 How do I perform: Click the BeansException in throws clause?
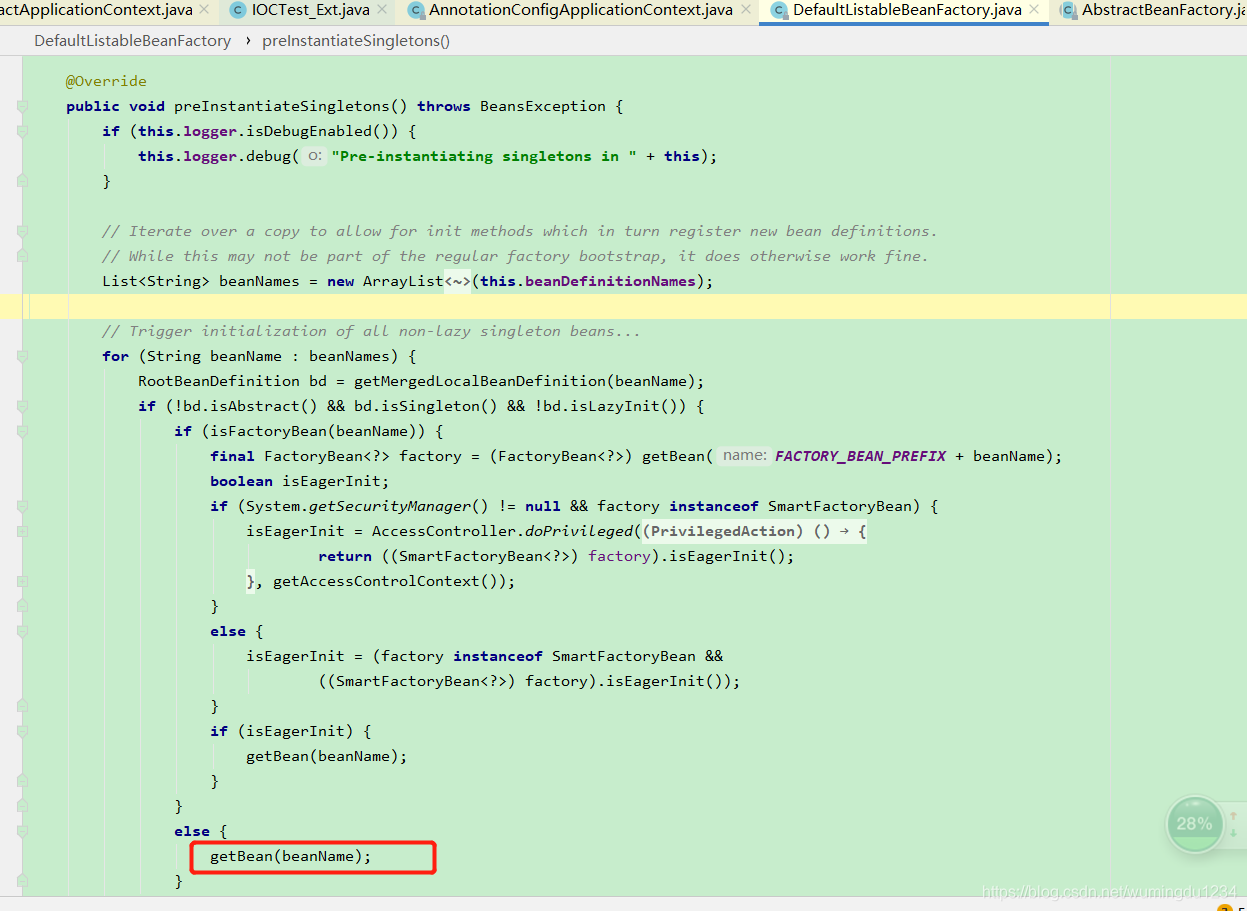pyautogui.click(x=543, y=106)
